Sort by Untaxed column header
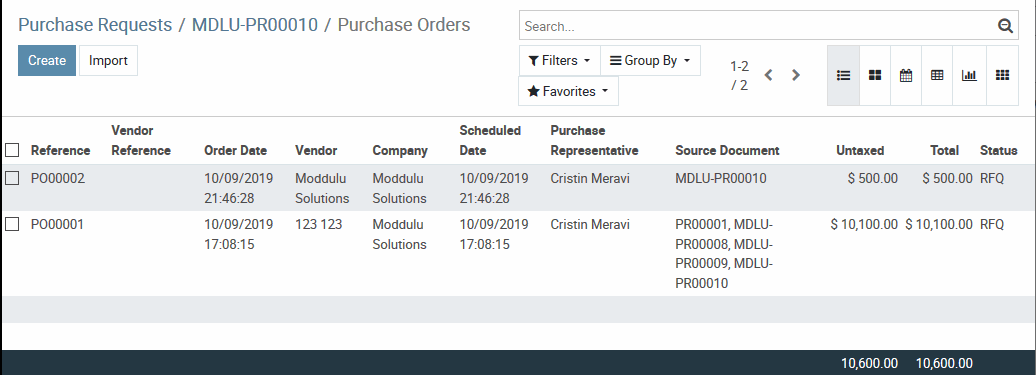This screenshot has height=375, width=1036. [860, 151]
